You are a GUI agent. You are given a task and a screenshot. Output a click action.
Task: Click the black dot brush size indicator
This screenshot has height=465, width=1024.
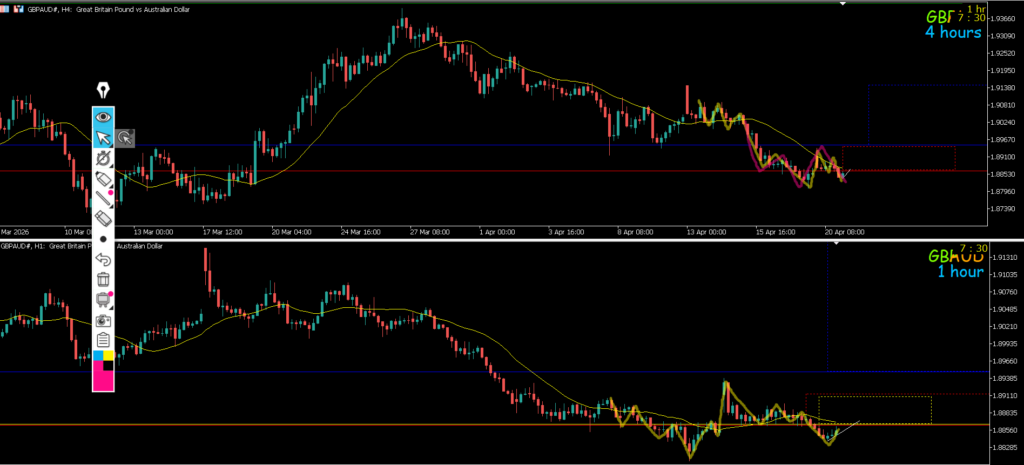(103, 239)
